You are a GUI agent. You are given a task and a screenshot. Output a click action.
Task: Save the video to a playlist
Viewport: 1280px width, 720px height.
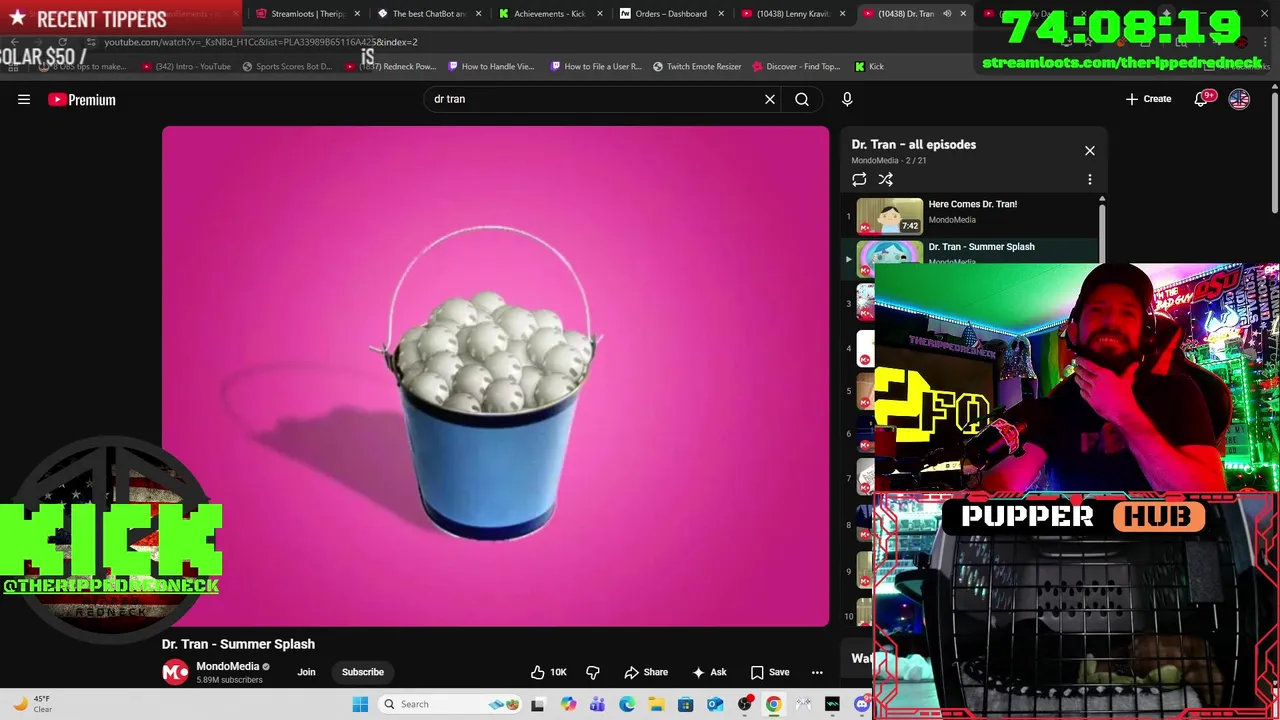tap(770, 672)
